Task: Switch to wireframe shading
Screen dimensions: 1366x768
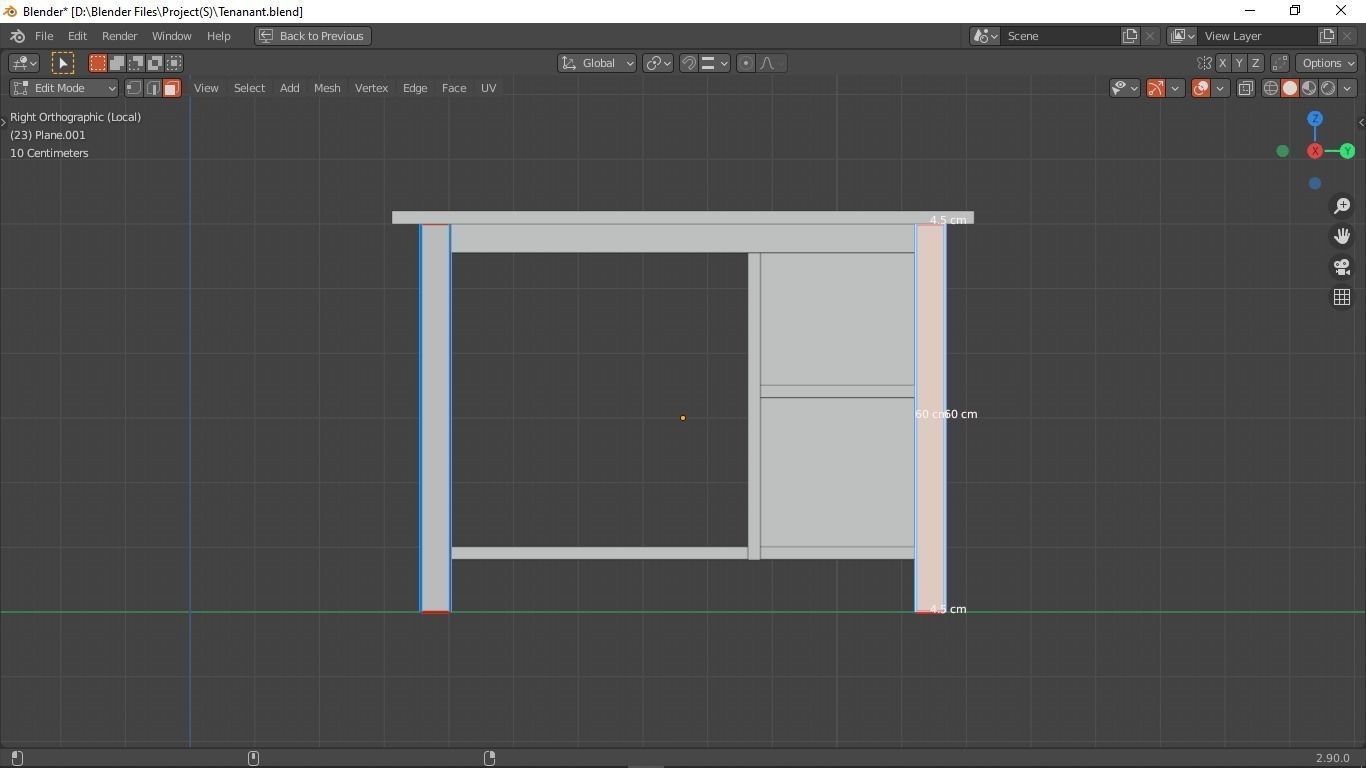Action: [1271, 88]
